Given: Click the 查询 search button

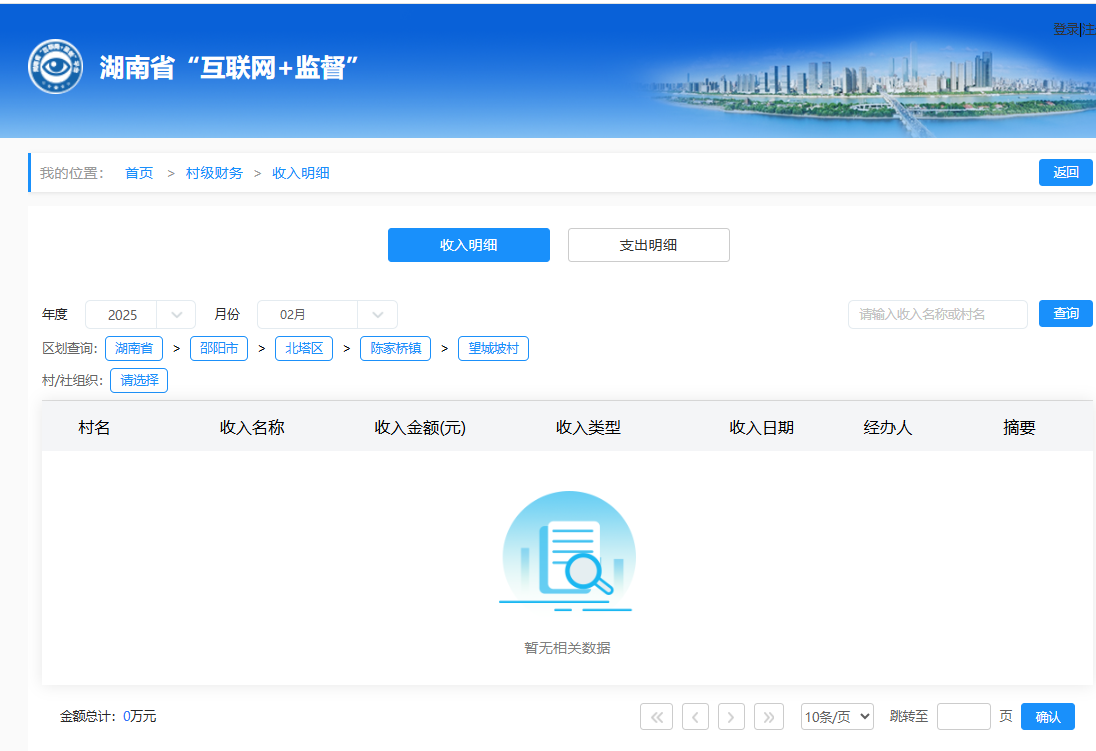Looking at the screenshot, I should (x=1065, y=313).
